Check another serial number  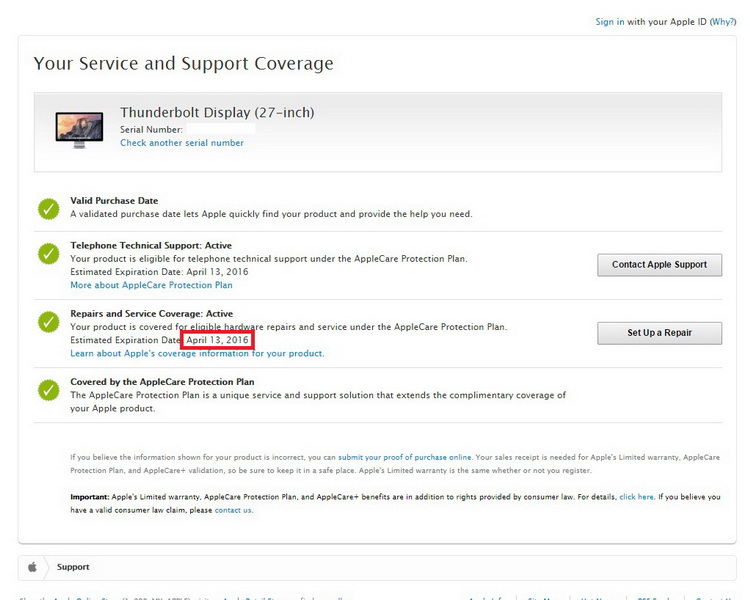tap(182, 143)
